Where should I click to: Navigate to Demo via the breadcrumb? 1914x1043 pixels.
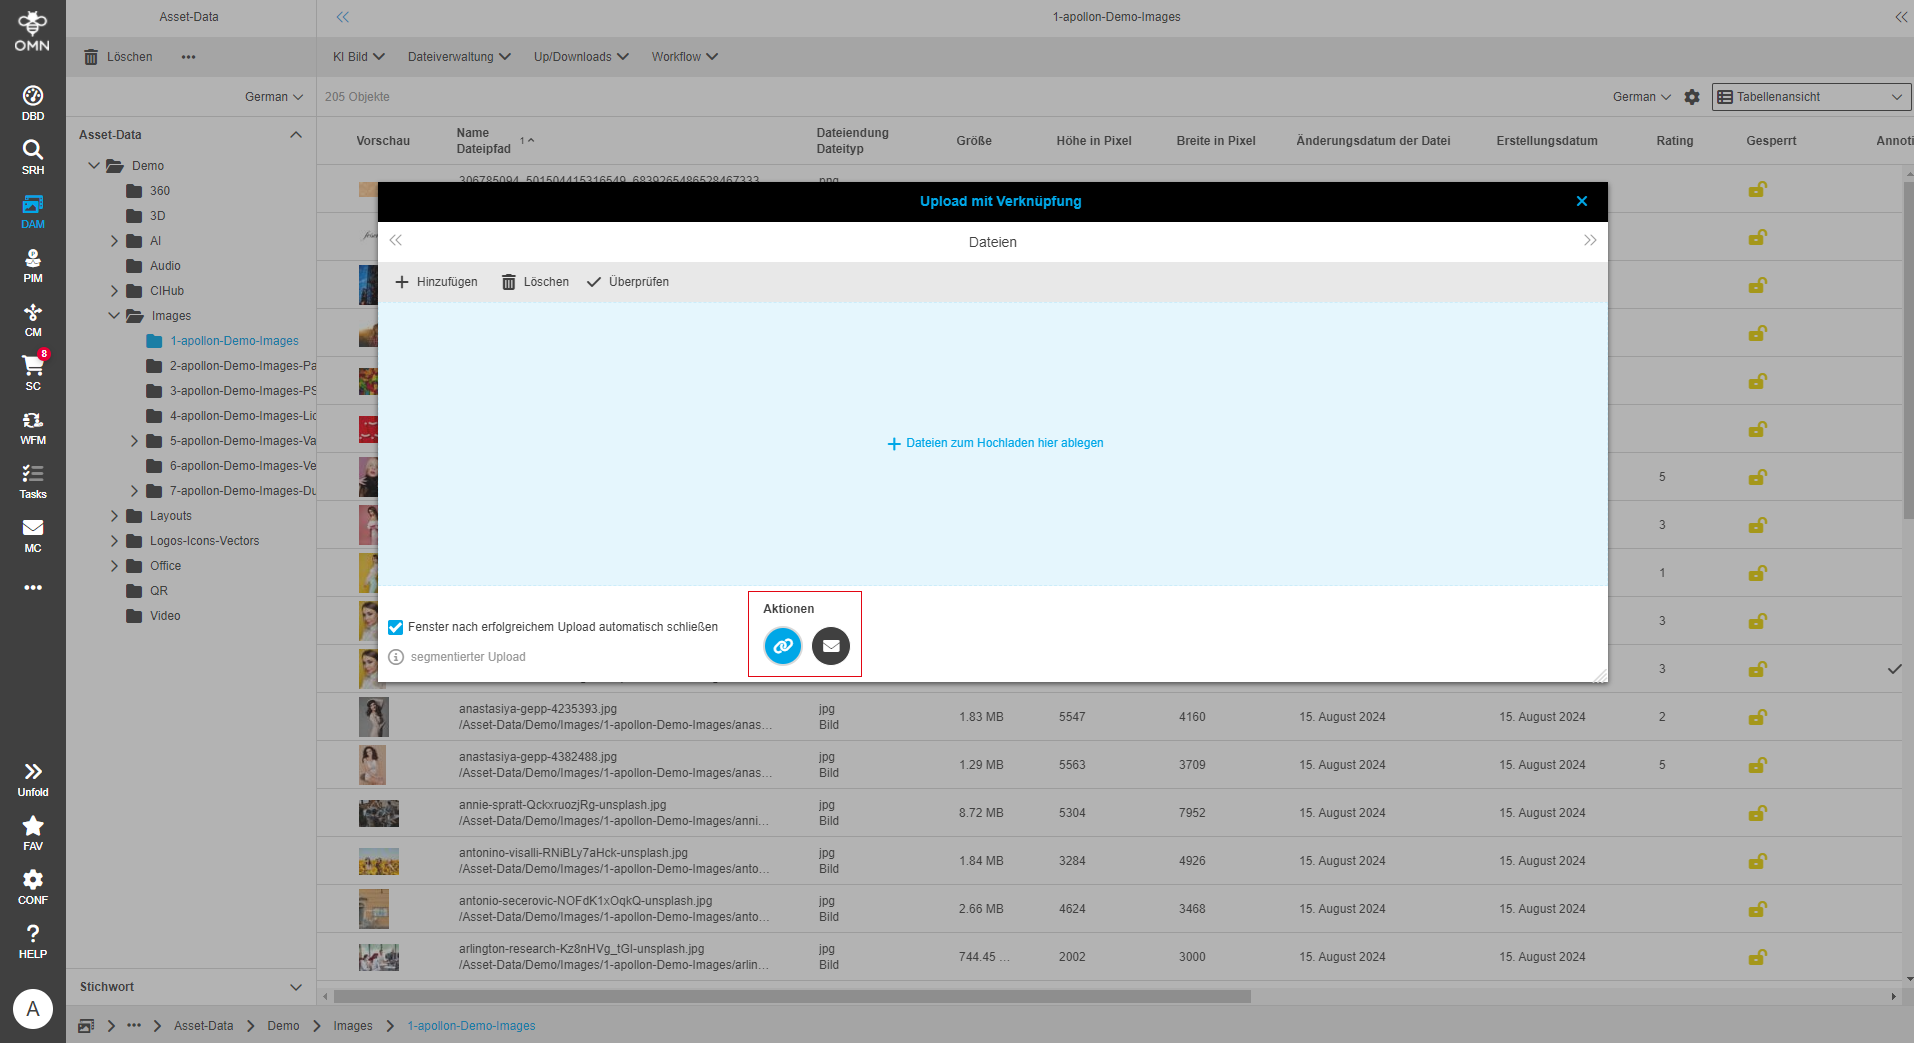coord(283,1025)
